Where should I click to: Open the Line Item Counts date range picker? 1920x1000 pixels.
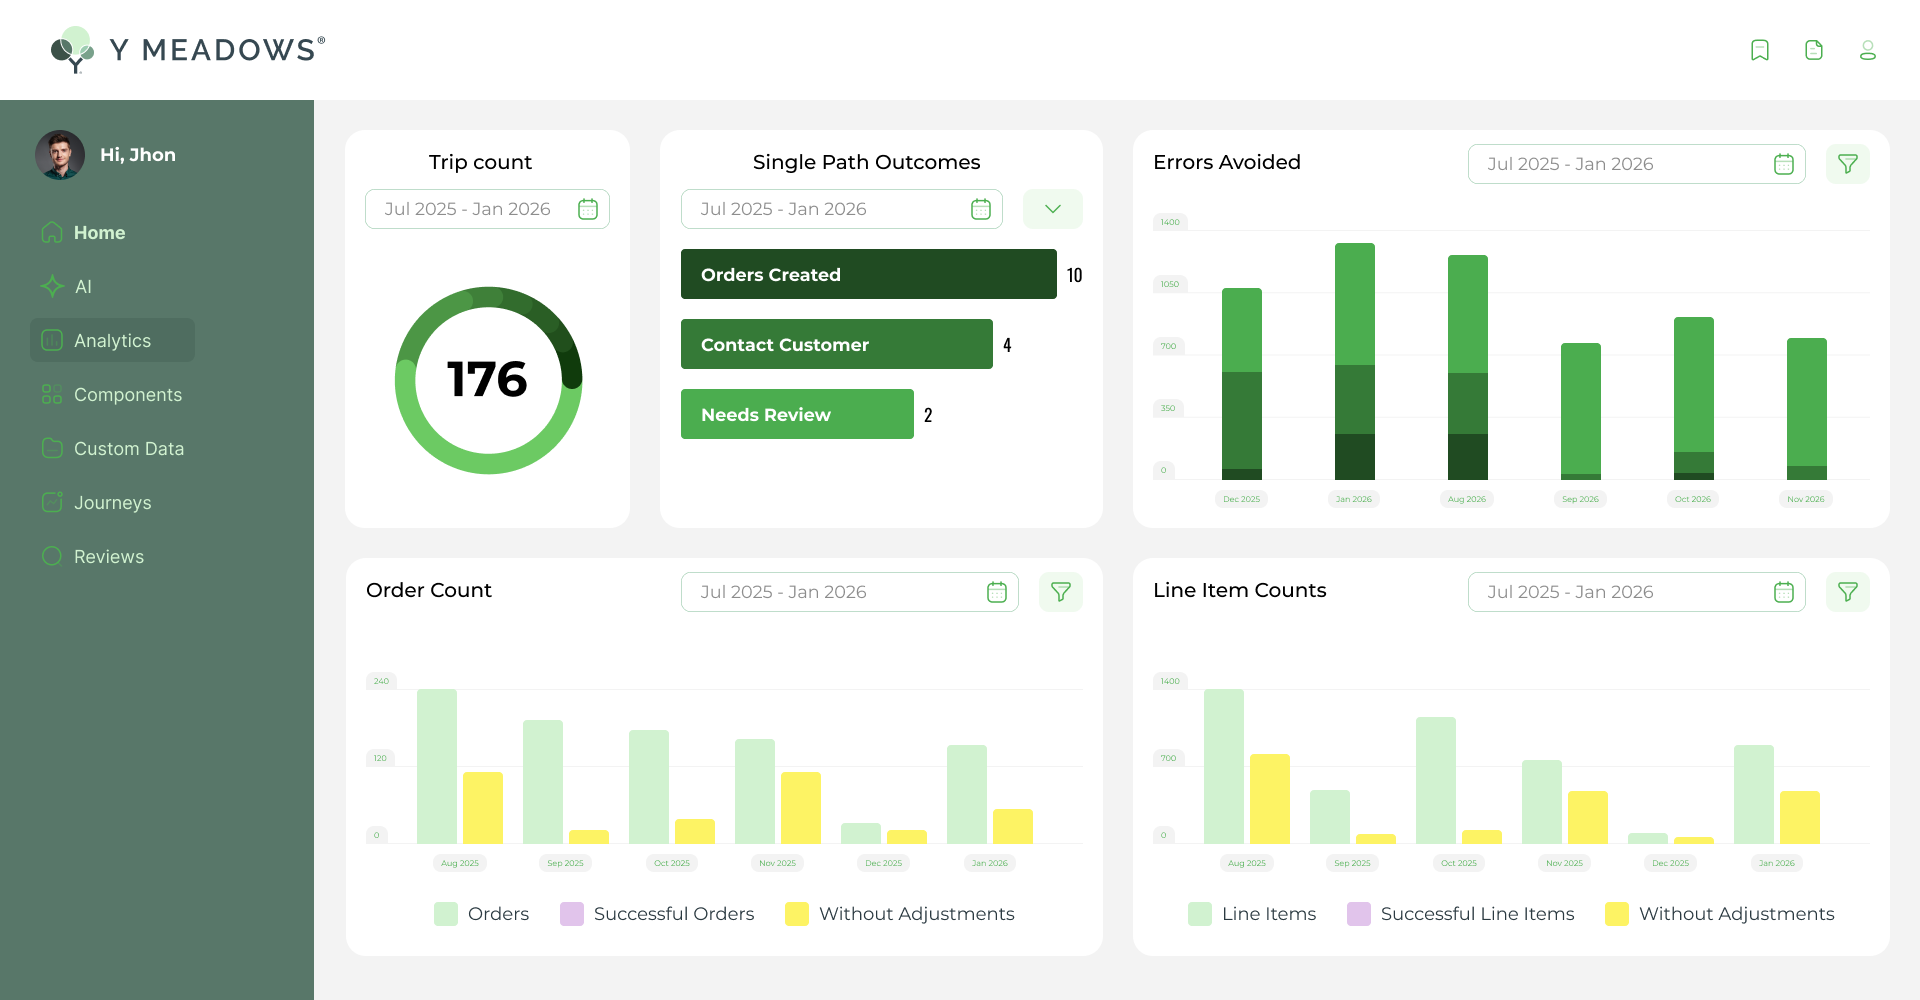point(1636,592)
